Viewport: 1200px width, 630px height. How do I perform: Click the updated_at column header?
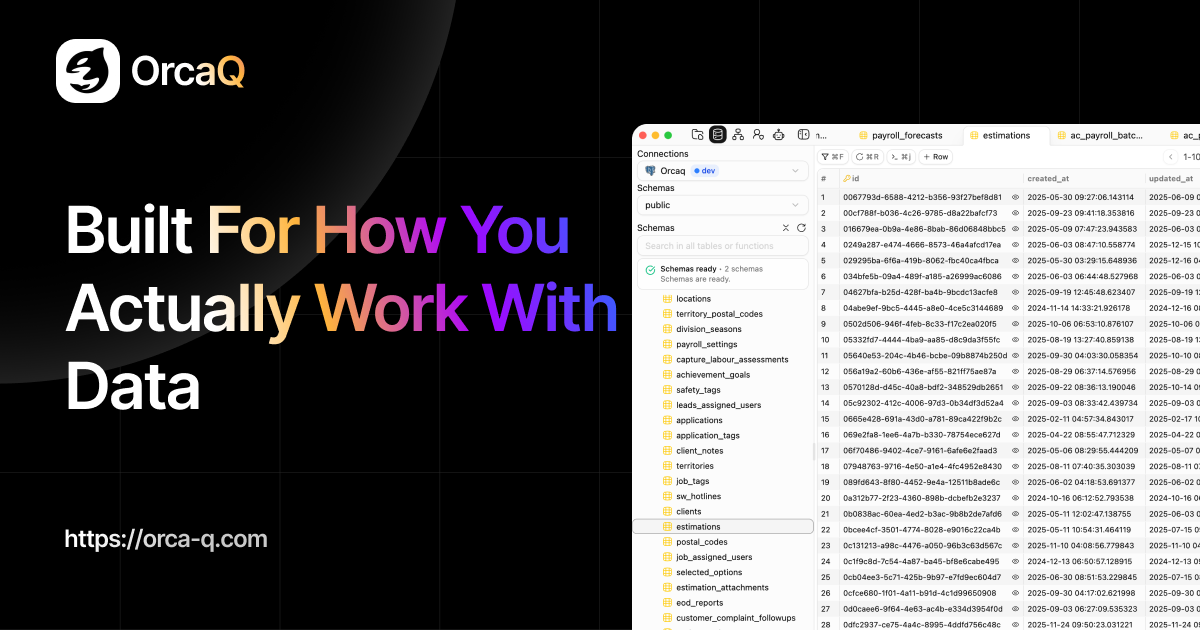point(1172,179)
